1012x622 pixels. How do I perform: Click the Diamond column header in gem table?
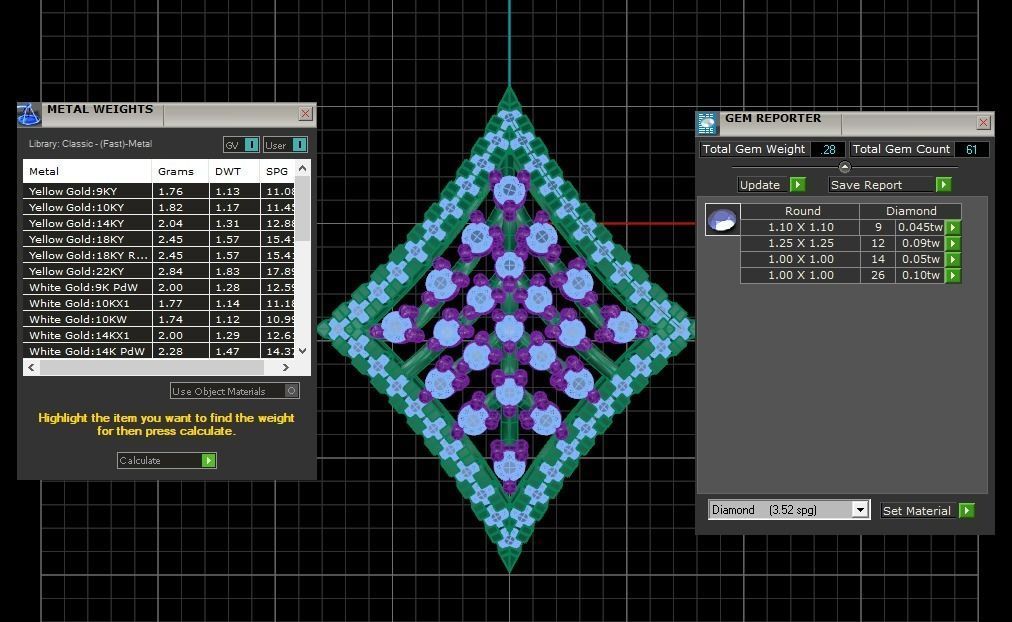click(x=911, y=211)
